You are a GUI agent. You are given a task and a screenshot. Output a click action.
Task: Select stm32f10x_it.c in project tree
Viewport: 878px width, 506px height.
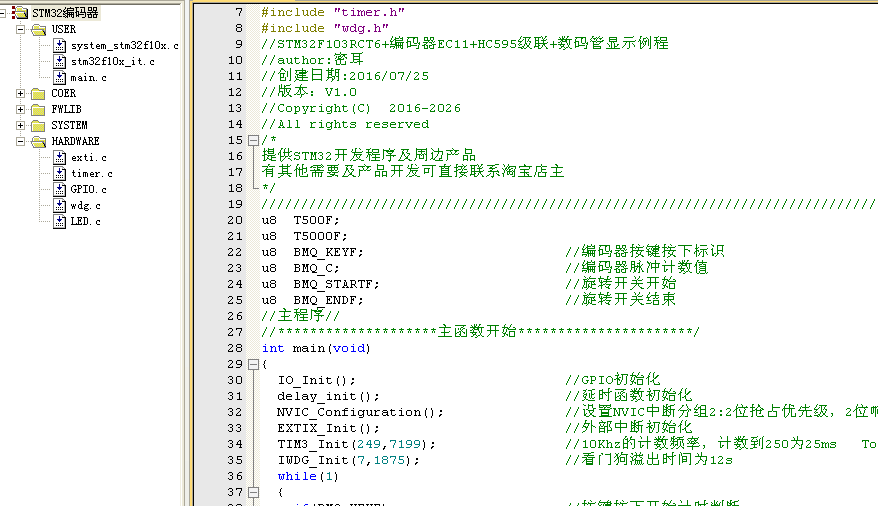pyautogui.click(x=113, y=62)
